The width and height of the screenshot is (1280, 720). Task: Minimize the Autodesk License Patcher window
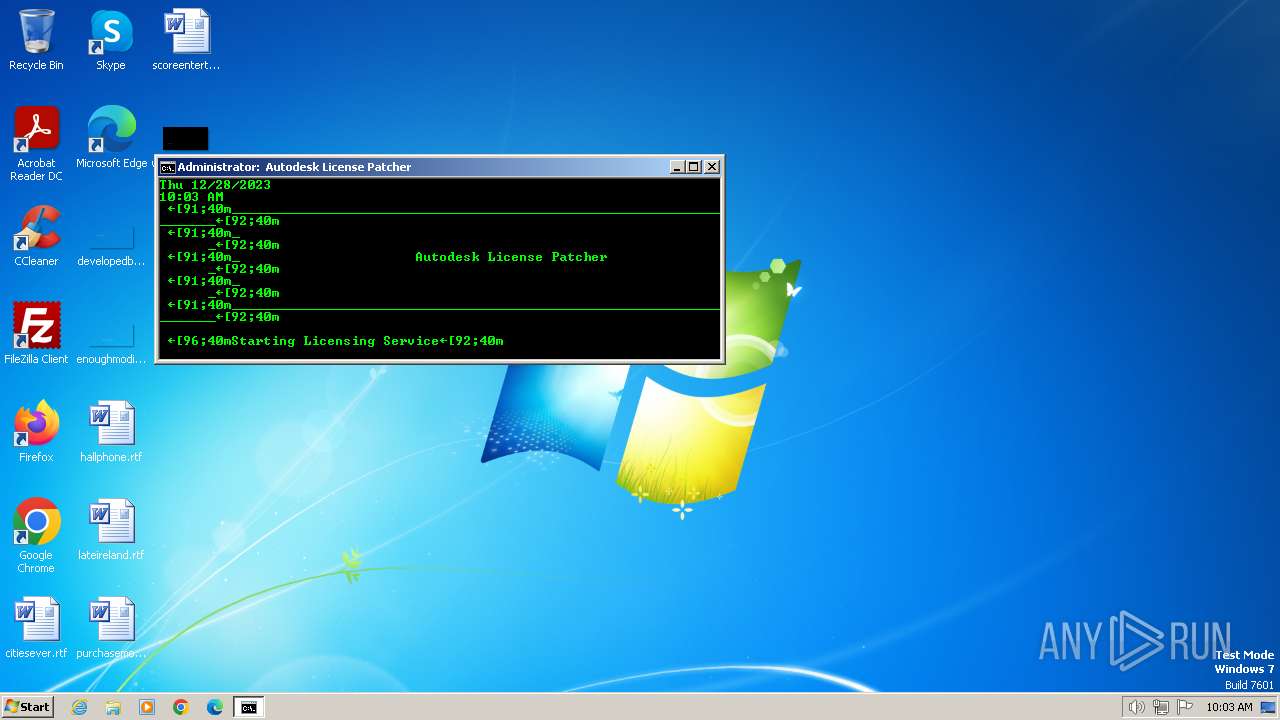[x=677, y=167]
